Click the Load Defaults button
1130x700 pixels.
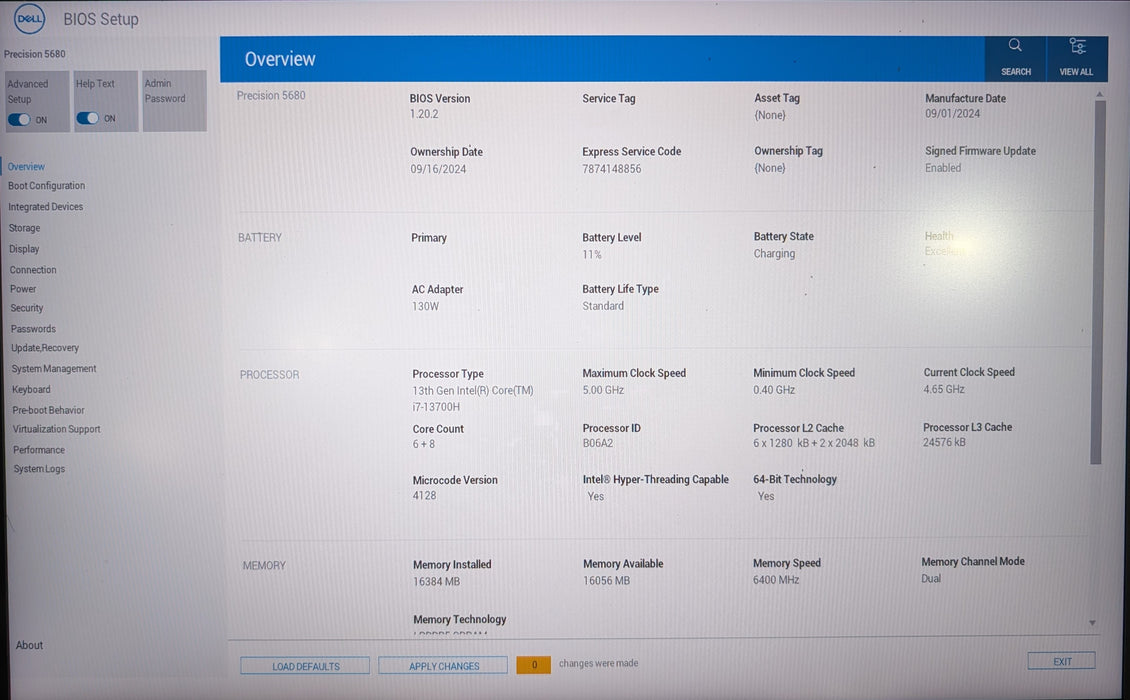[x=305, y=666]
